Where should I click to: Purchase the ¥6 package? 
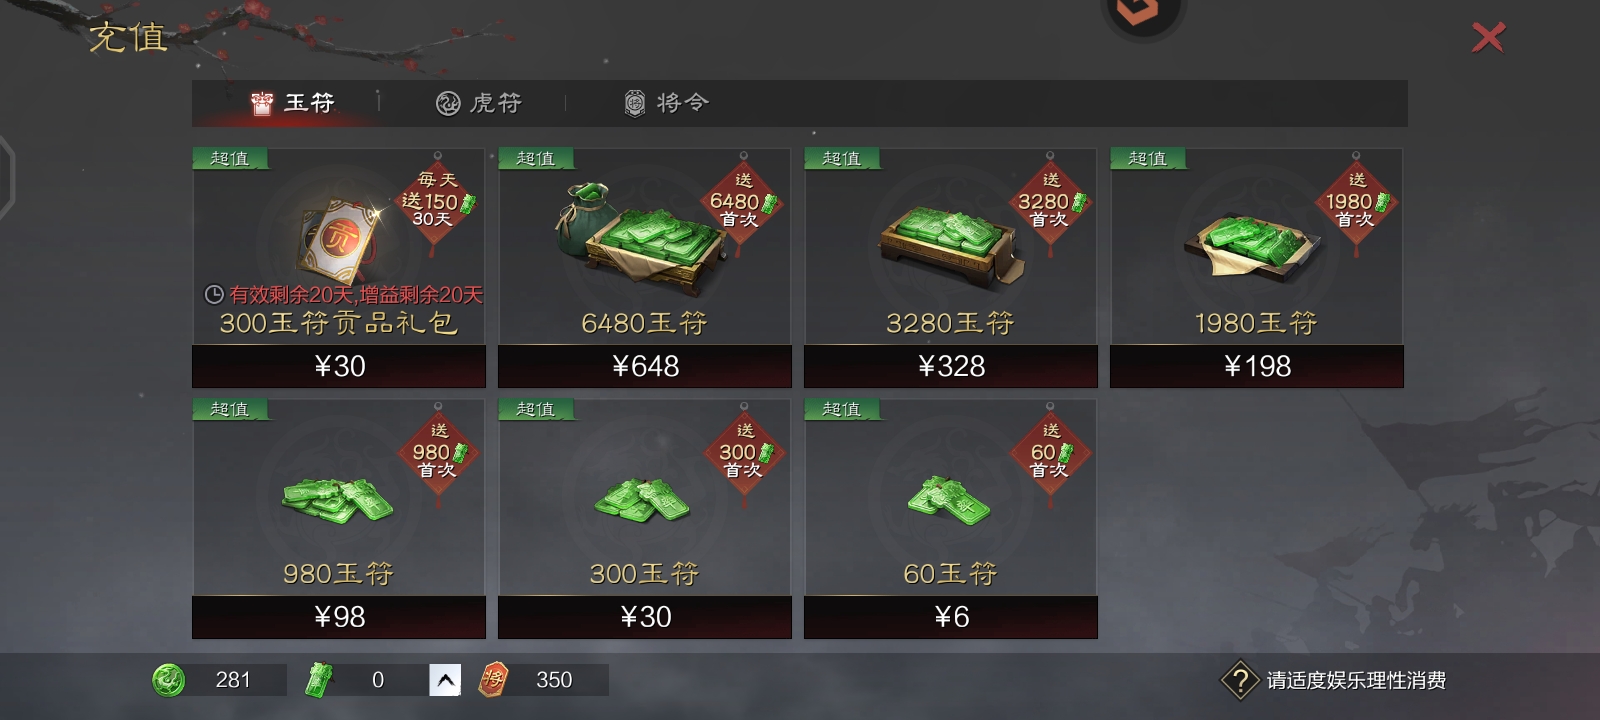coord(951,617)
